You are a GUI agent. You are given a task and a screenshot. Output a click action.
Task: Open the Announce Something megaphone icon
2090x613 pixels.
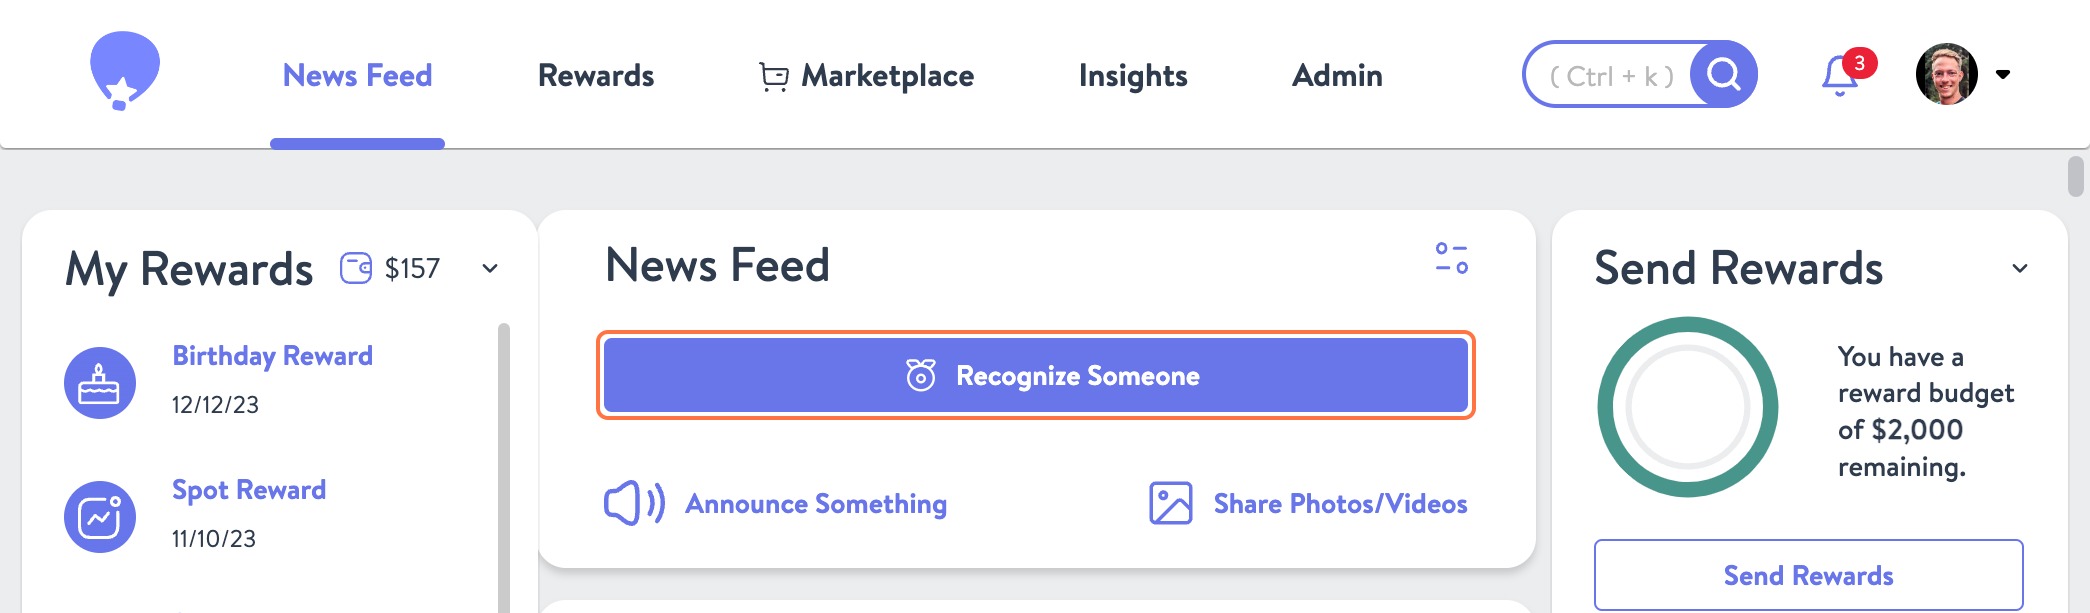click(632, 503)
